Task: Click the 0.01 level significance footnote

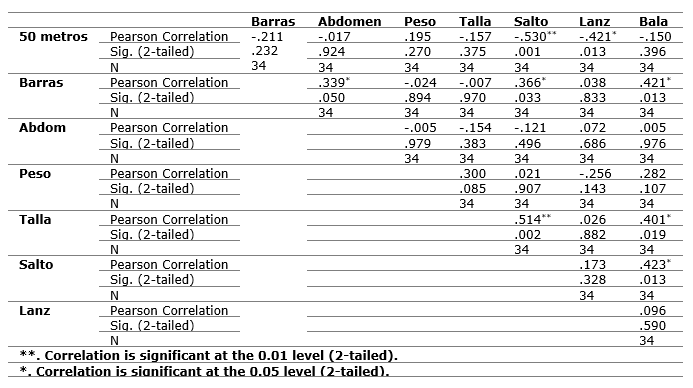Action: pos(209,356)
